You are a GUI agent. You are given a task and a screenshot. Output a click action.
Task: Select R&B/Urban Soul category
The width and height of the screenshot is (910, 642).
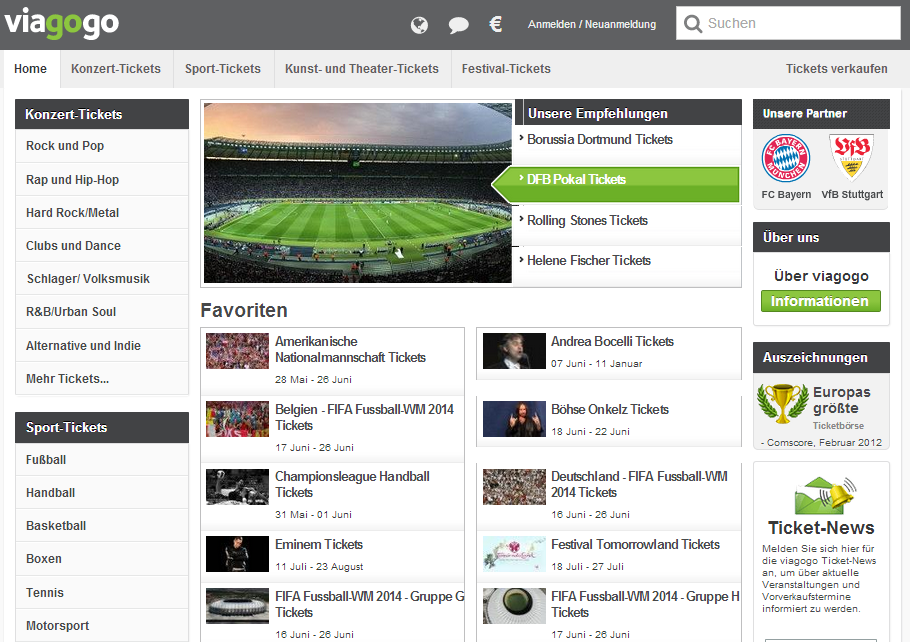pyautogui.click(x=102, y=312)
